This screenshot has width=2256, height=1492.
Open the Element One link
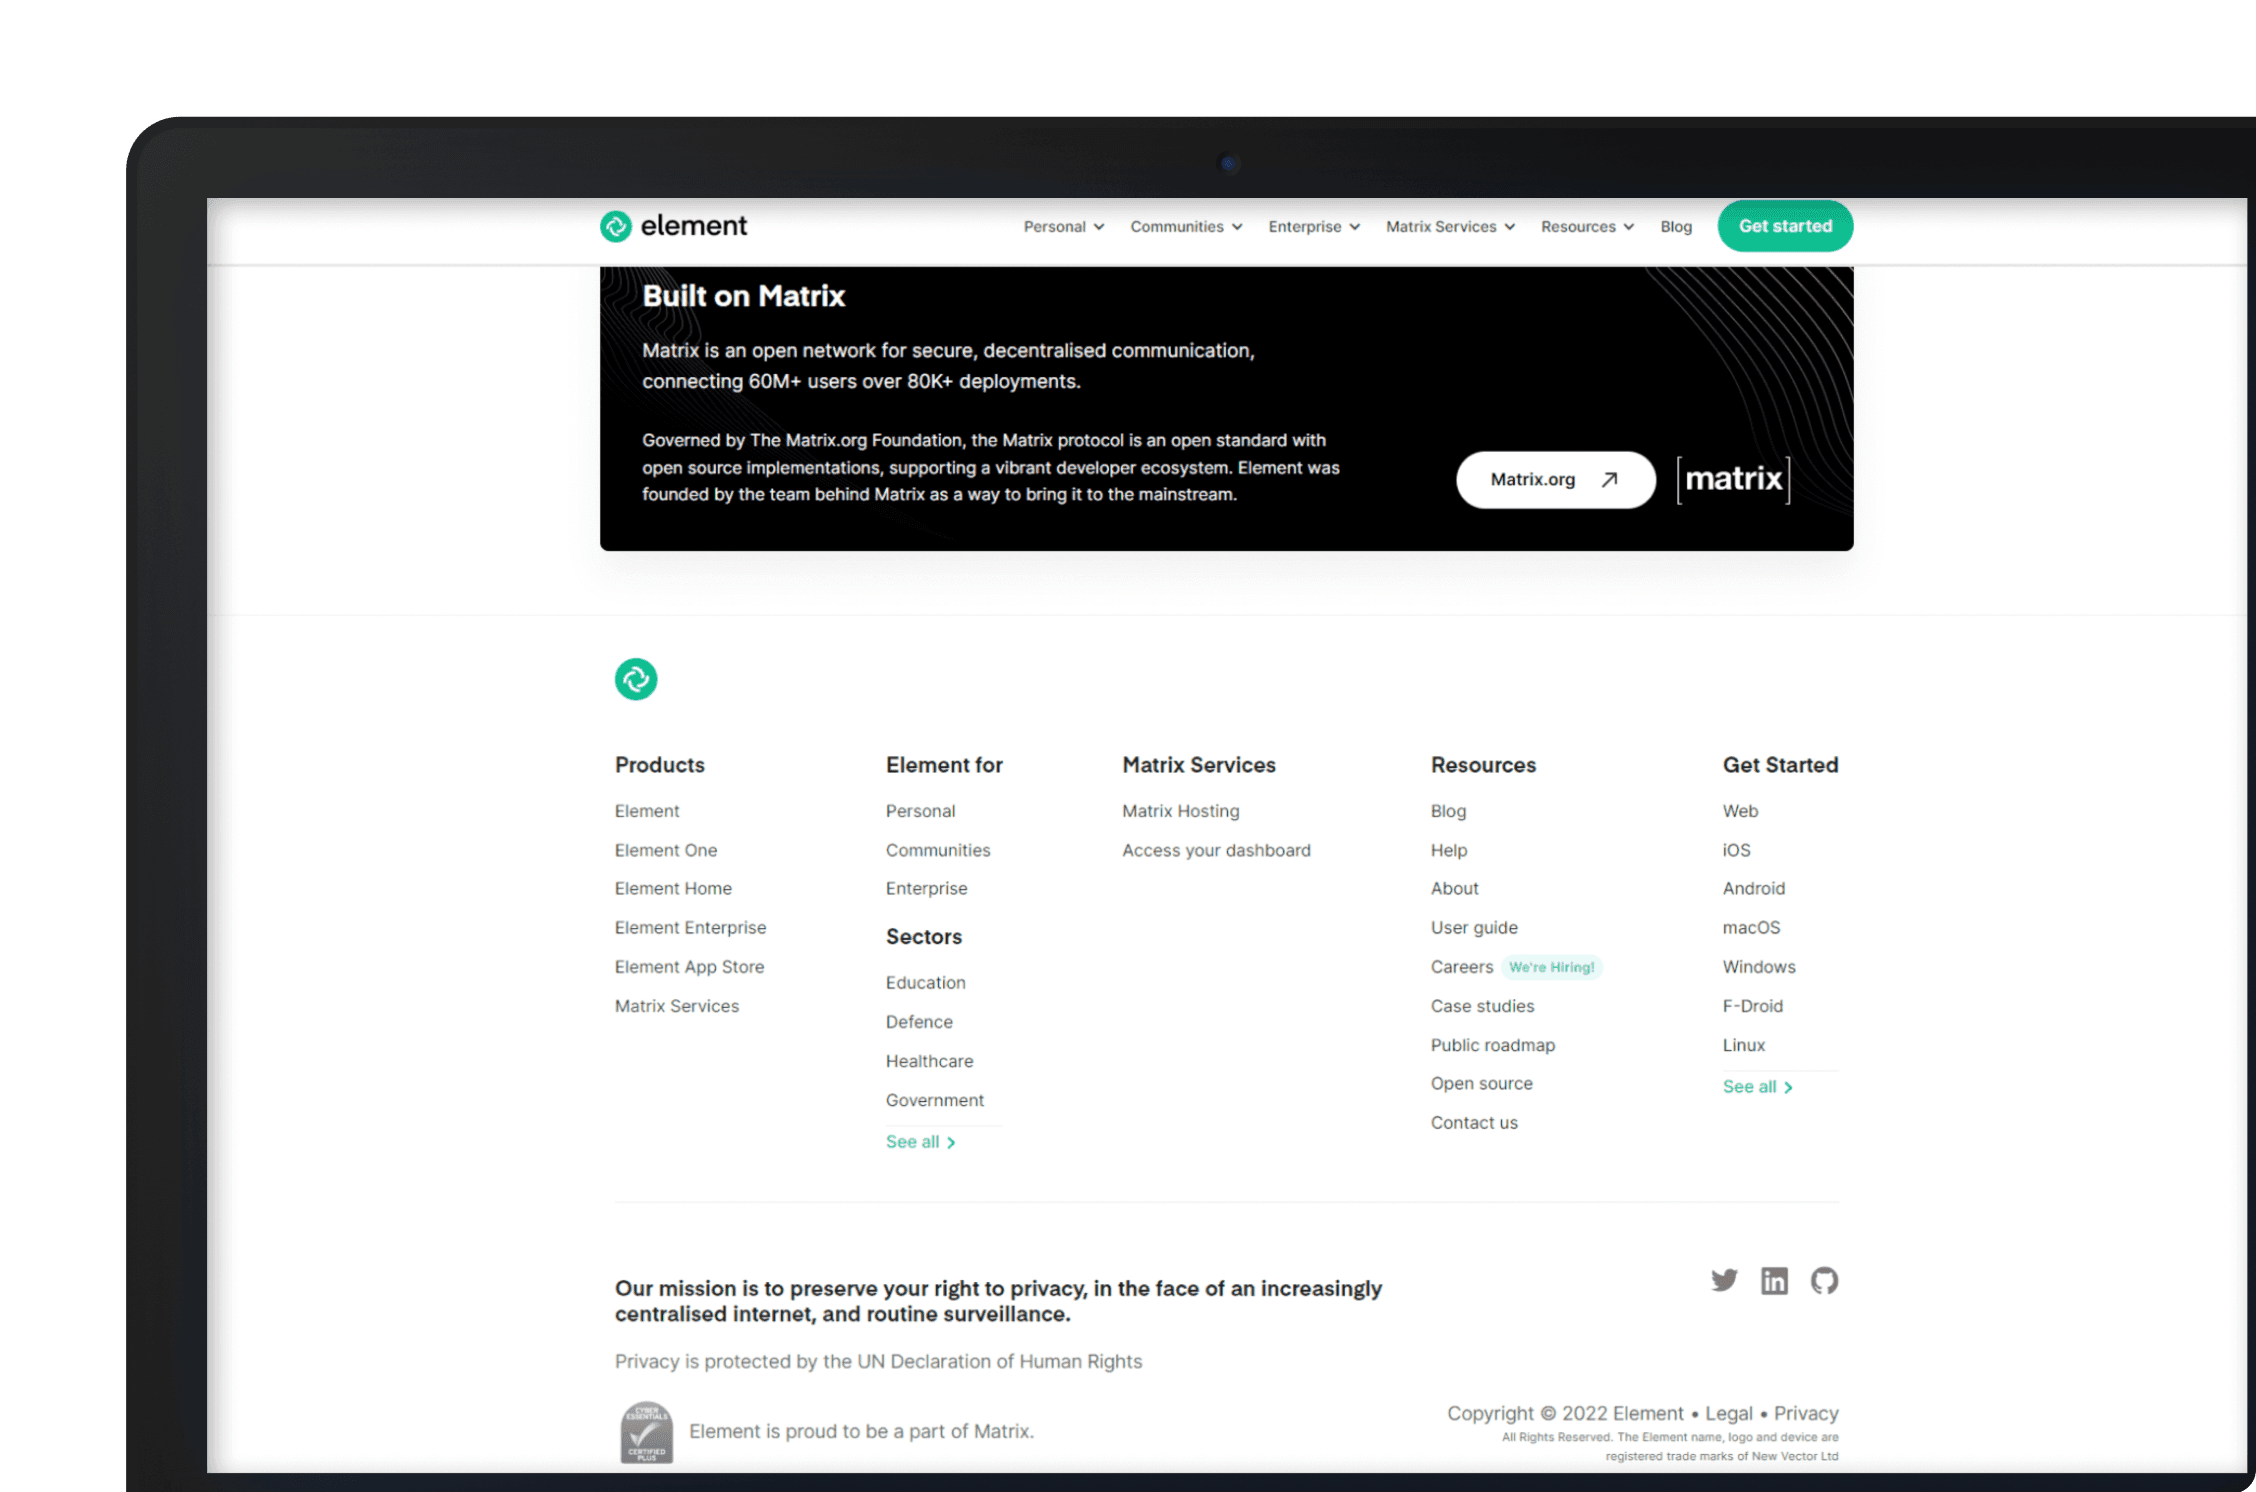(666, 850)
